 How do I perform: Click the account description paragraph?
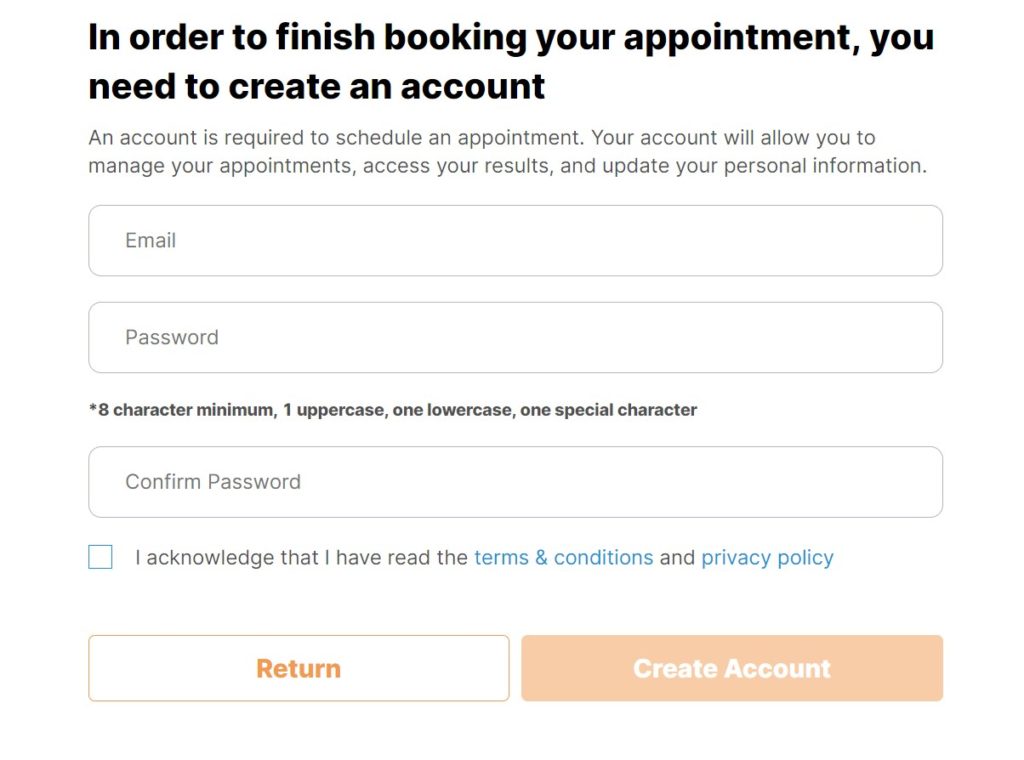click(507, 151)
